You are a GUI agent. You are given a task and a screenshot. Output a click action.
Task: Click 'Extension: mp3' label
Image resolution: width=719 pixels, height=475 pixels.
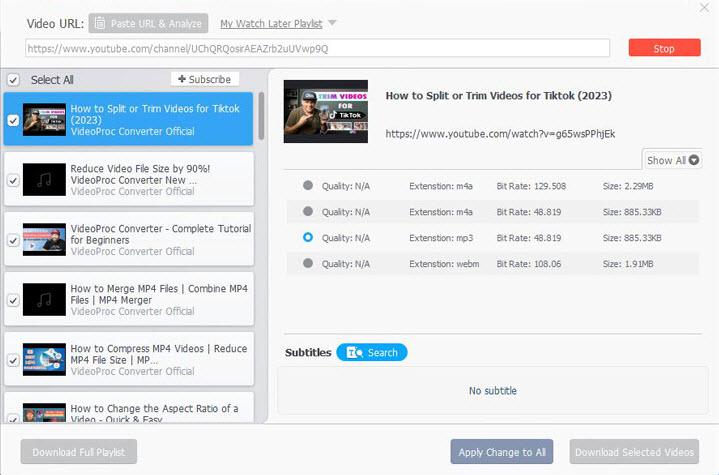[x=441, y=238]
